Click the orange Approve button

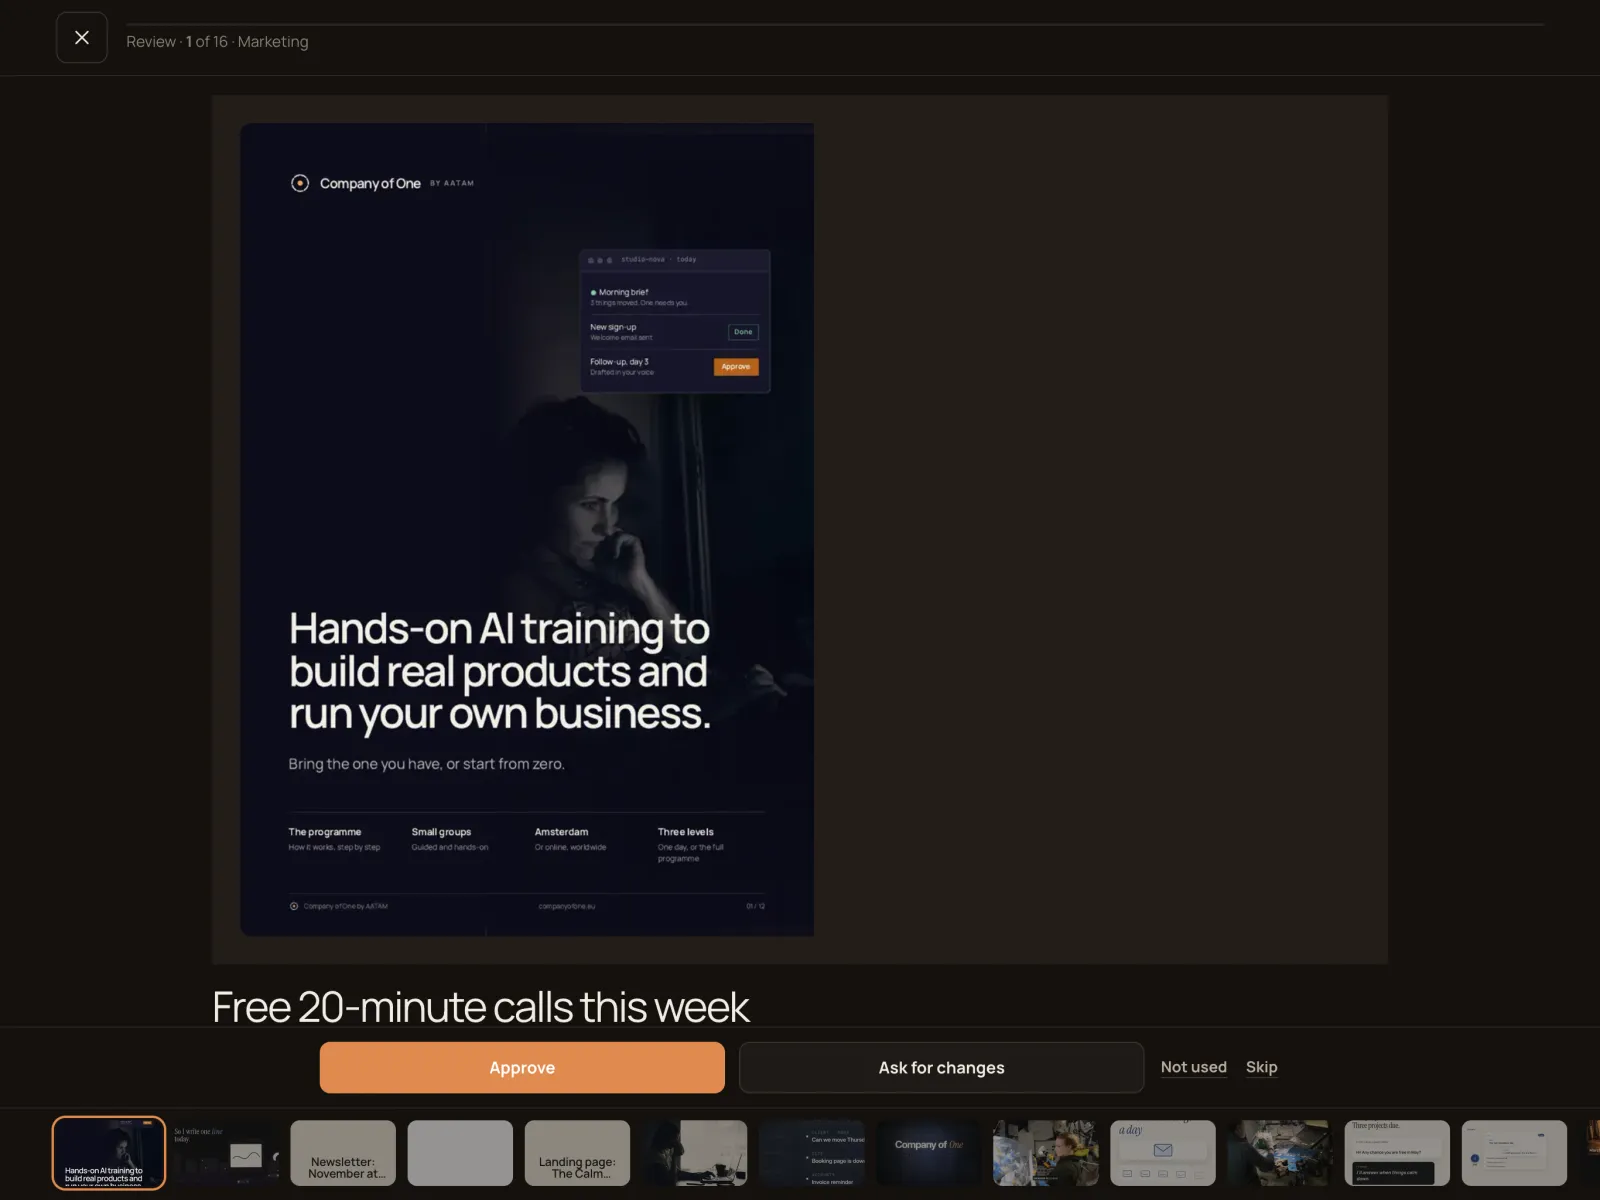[522, 1068]
